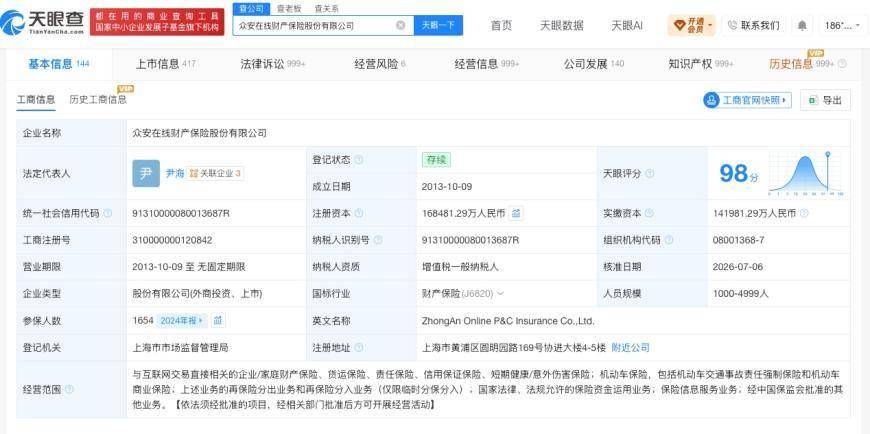Screen dimensions: 870x434
Task: Click the info icon after 141981.29万人民币
Action: (804, 213)
